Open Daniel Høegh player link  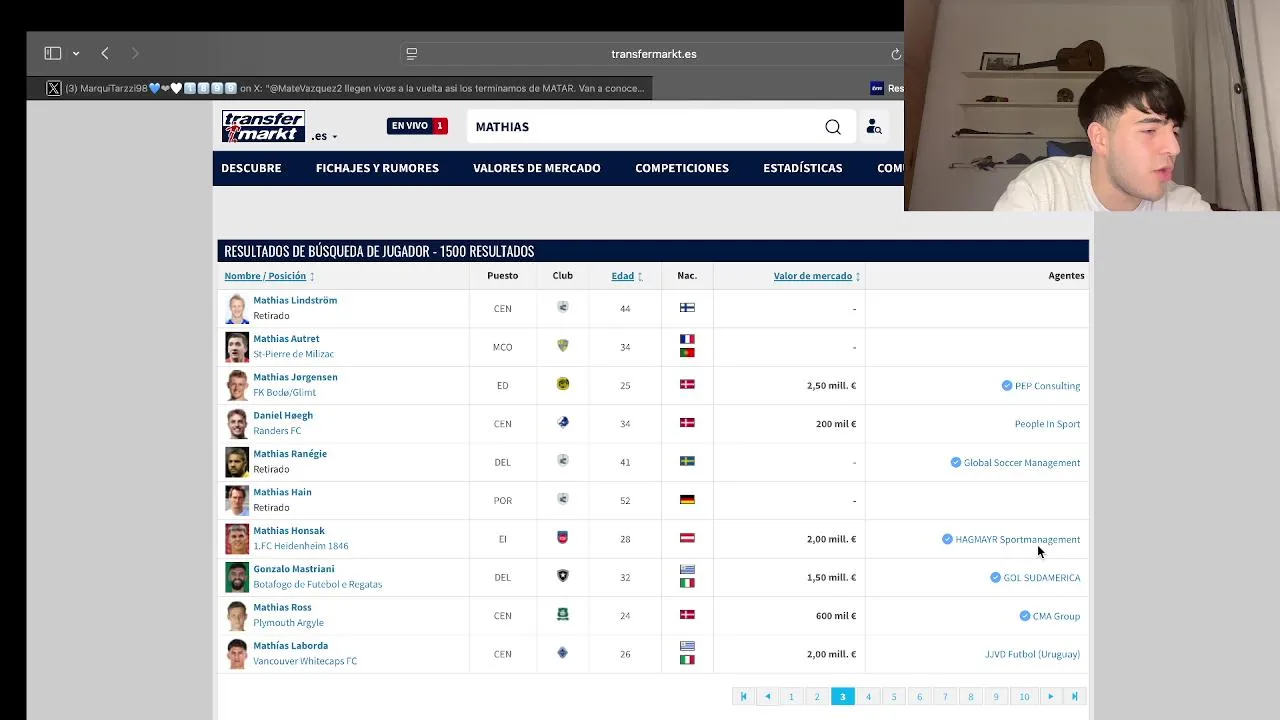pyautogui.click(x=283, y=415)
